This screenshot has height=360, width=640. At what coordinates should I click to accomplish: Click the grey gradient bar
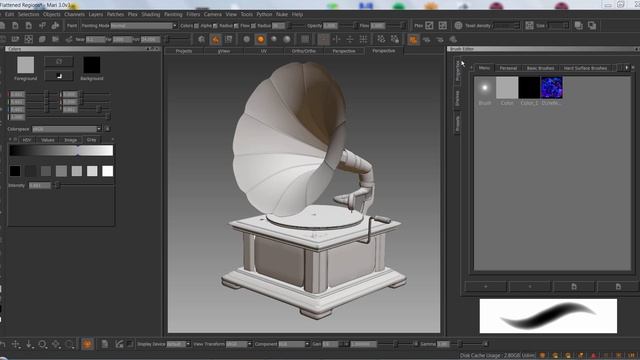[x=61, y=151]
